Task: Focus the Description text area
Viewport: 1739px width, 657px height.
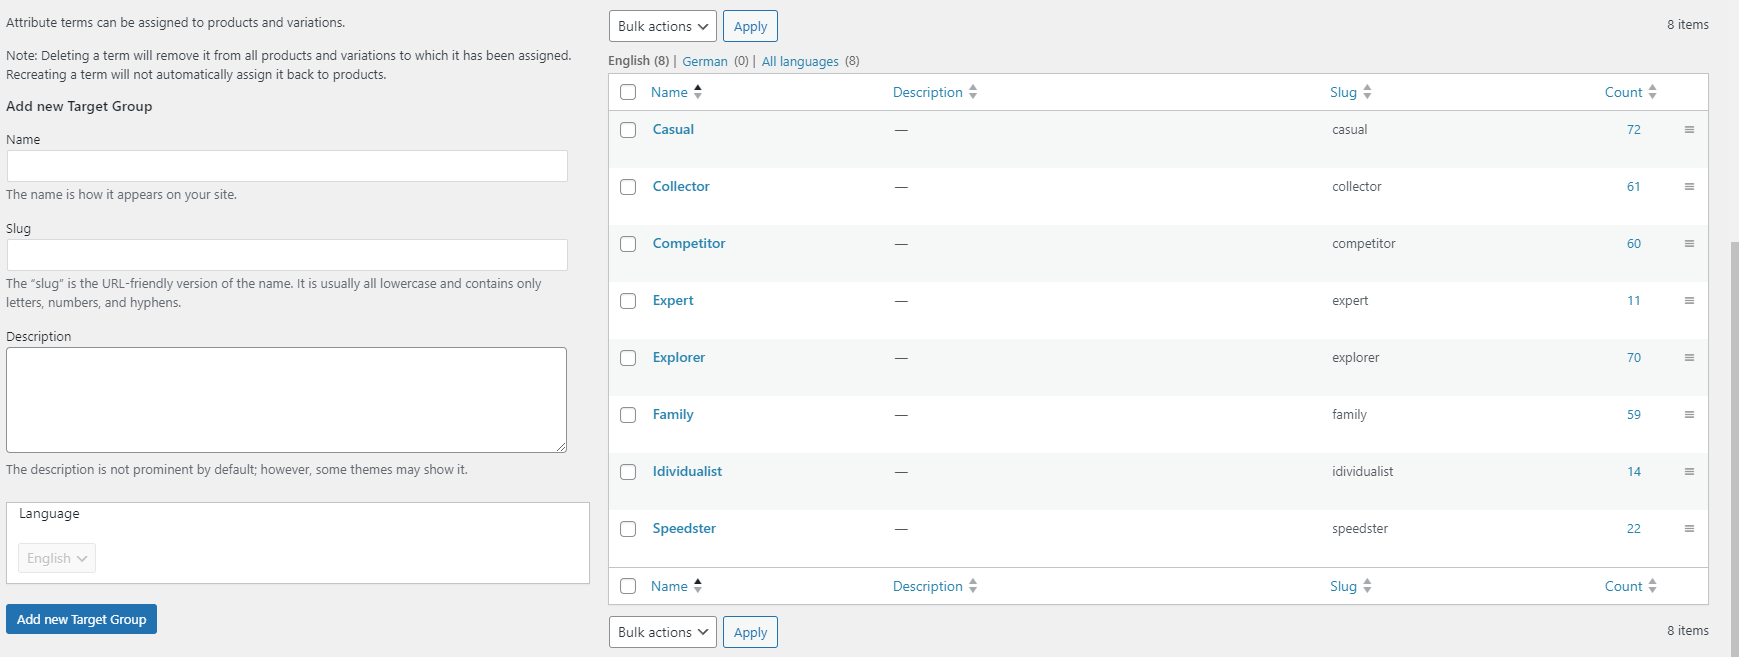Action: pos(287,400)
